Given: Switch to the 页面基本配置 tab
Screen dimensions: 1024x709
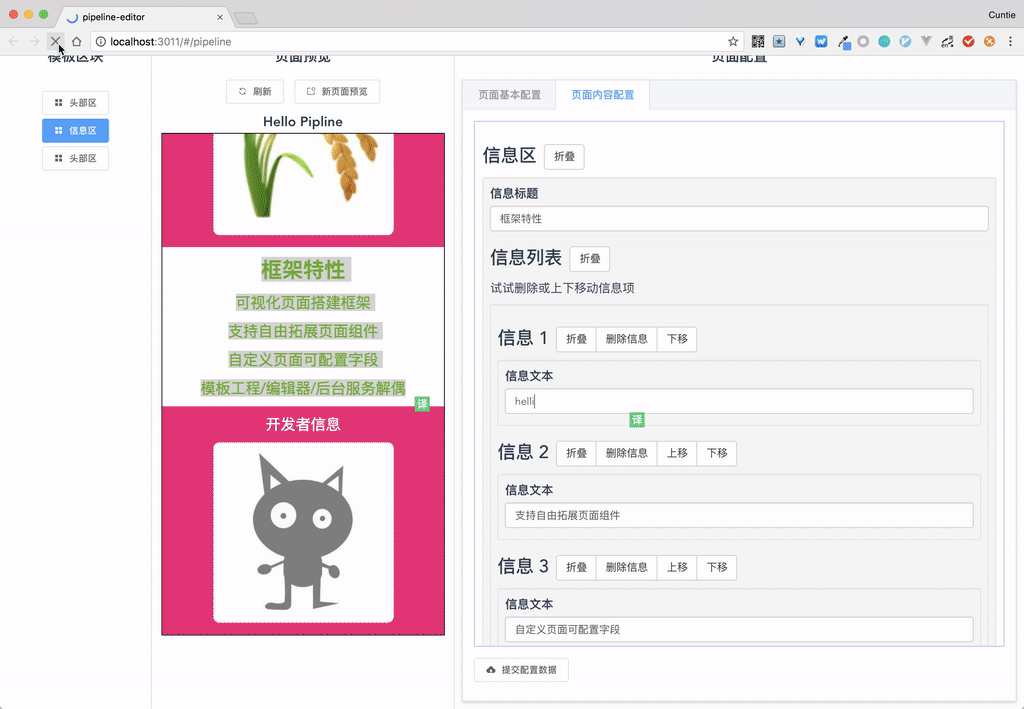Looking at the screenshot, I should pyautogui.click(x=509, y=95).
